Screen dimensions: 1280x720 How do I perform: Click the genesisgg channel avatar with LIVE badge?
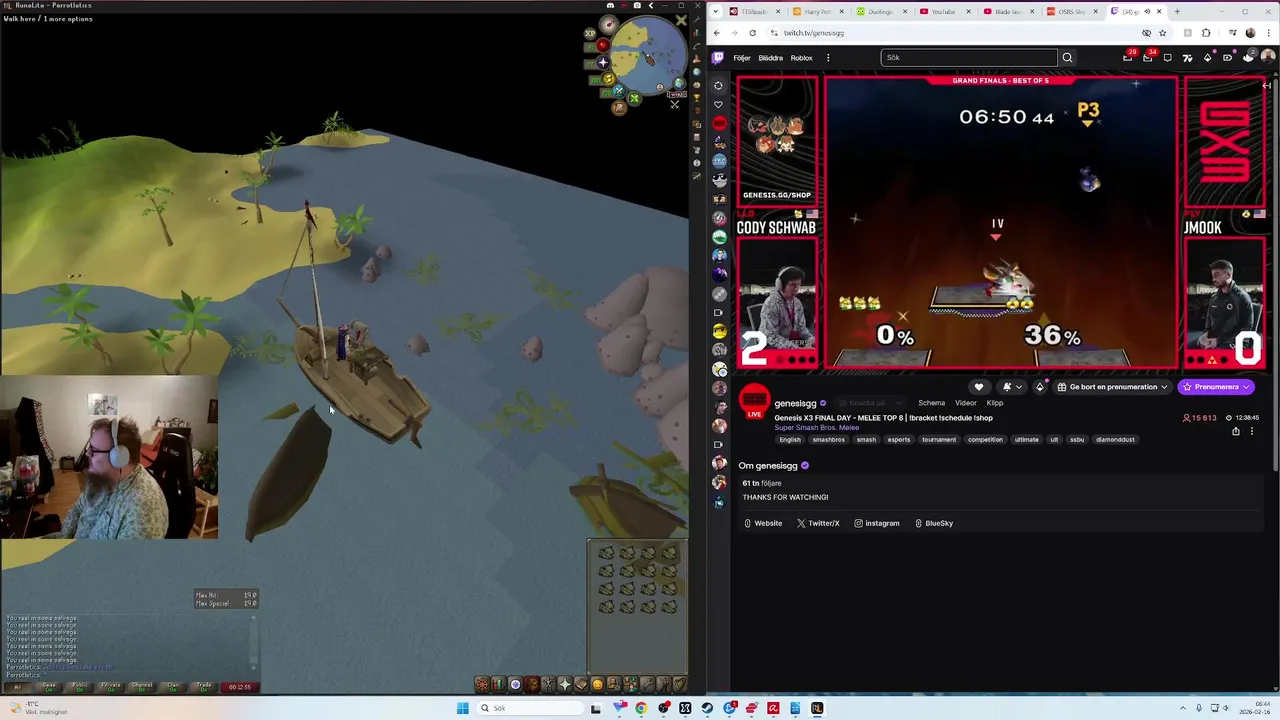coord(754,401)
